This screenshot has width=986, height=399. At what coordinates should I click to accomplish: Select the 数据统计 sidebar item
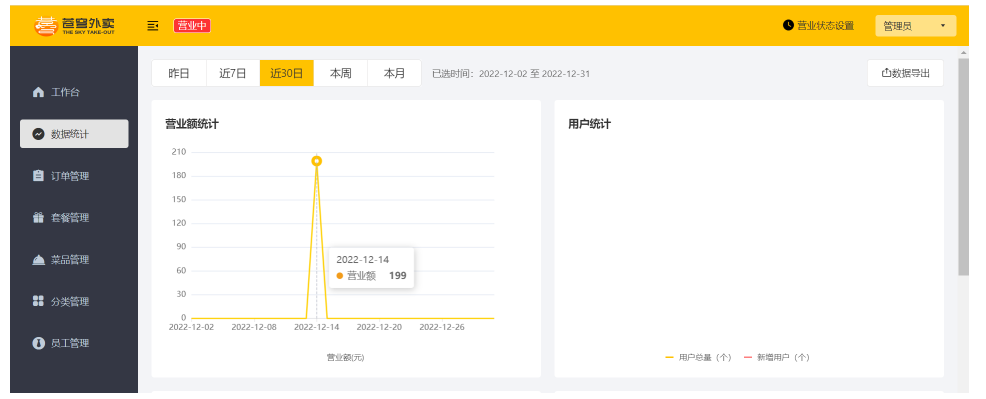click(x=74, y=134)
